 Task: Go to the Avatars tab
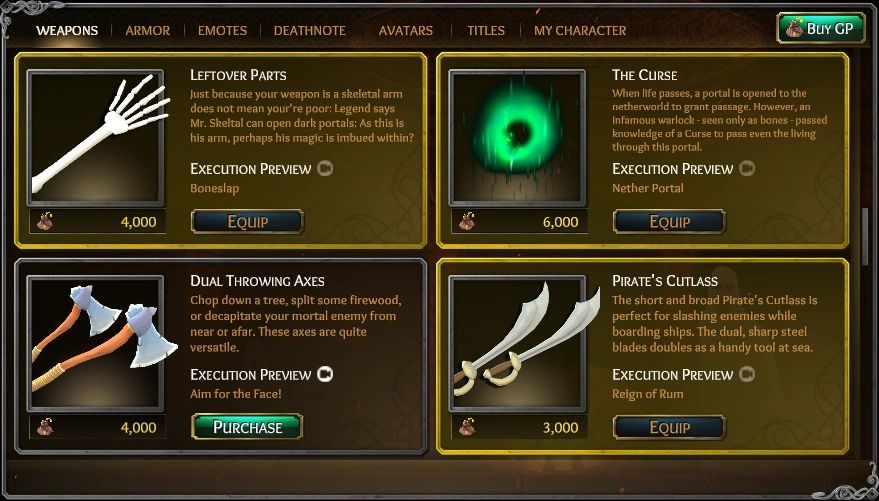tap(405, 30)
